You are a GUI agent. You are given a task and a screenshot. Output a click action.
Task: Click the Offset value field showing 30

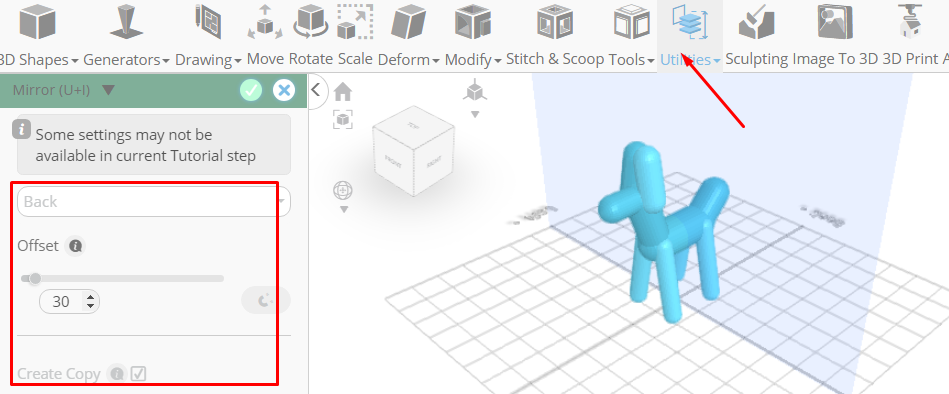69,301
